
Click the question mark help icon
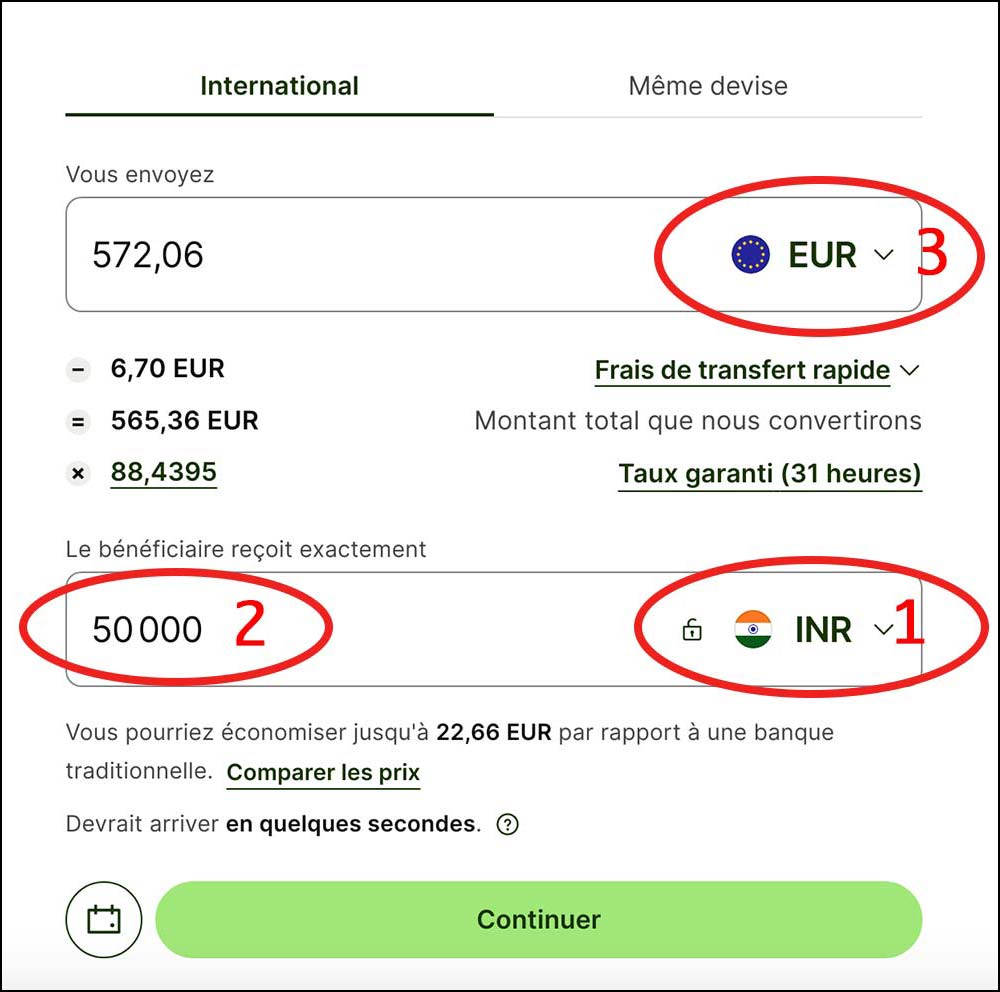[x=508, y=825]
